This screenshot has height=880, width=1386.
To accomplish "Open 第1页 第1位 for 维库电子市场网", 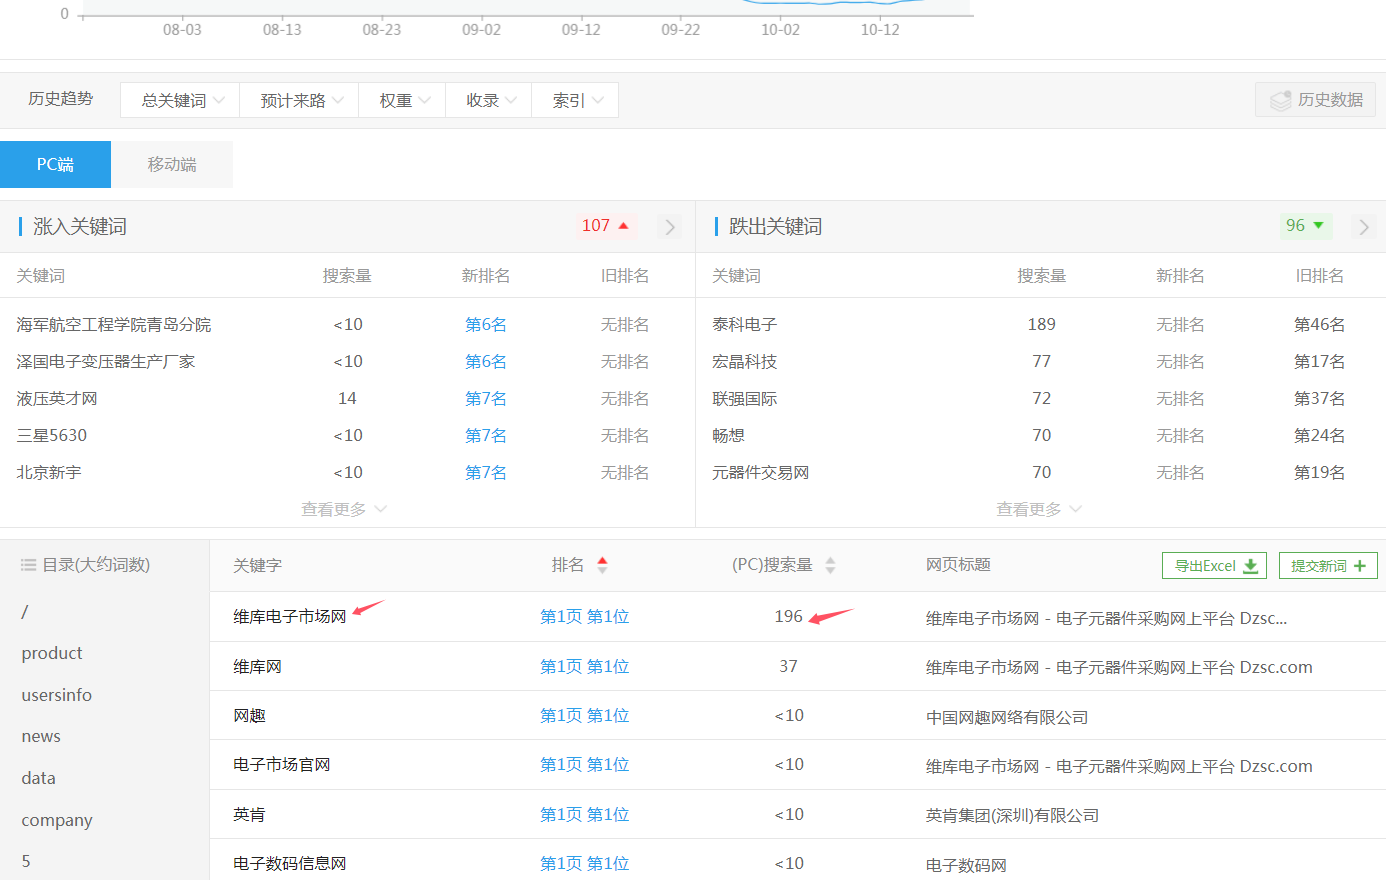I will pyautogui.click(x=585, y=617).
